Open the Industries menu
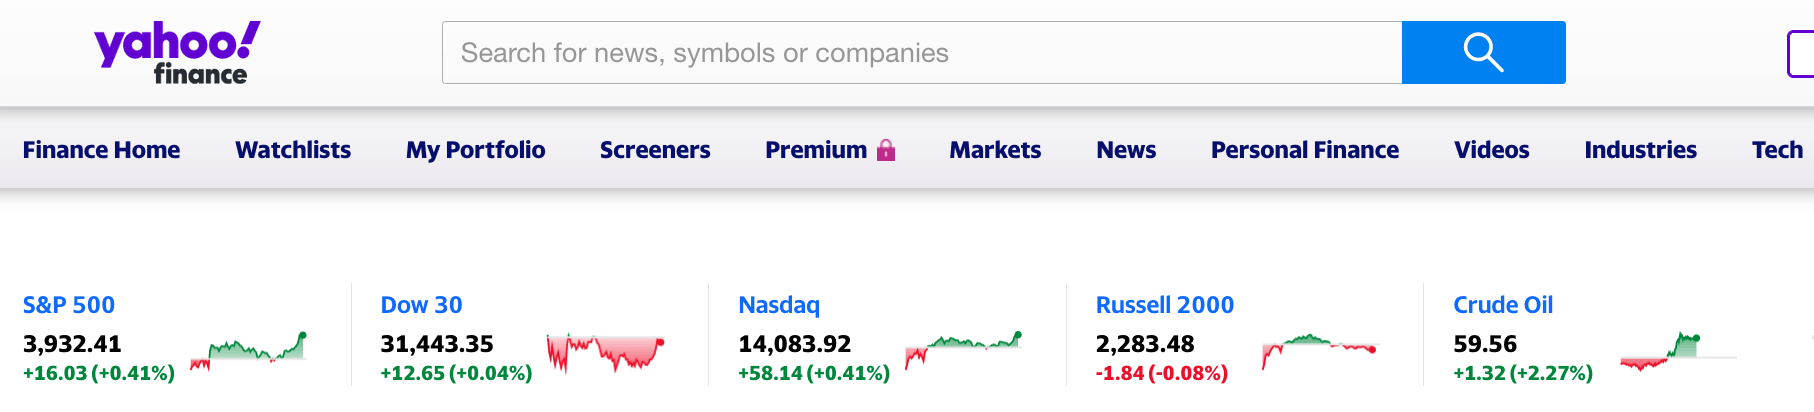Image resolution: width=1814 pixels, height=412 pixels. click(x=1640, y=150)
